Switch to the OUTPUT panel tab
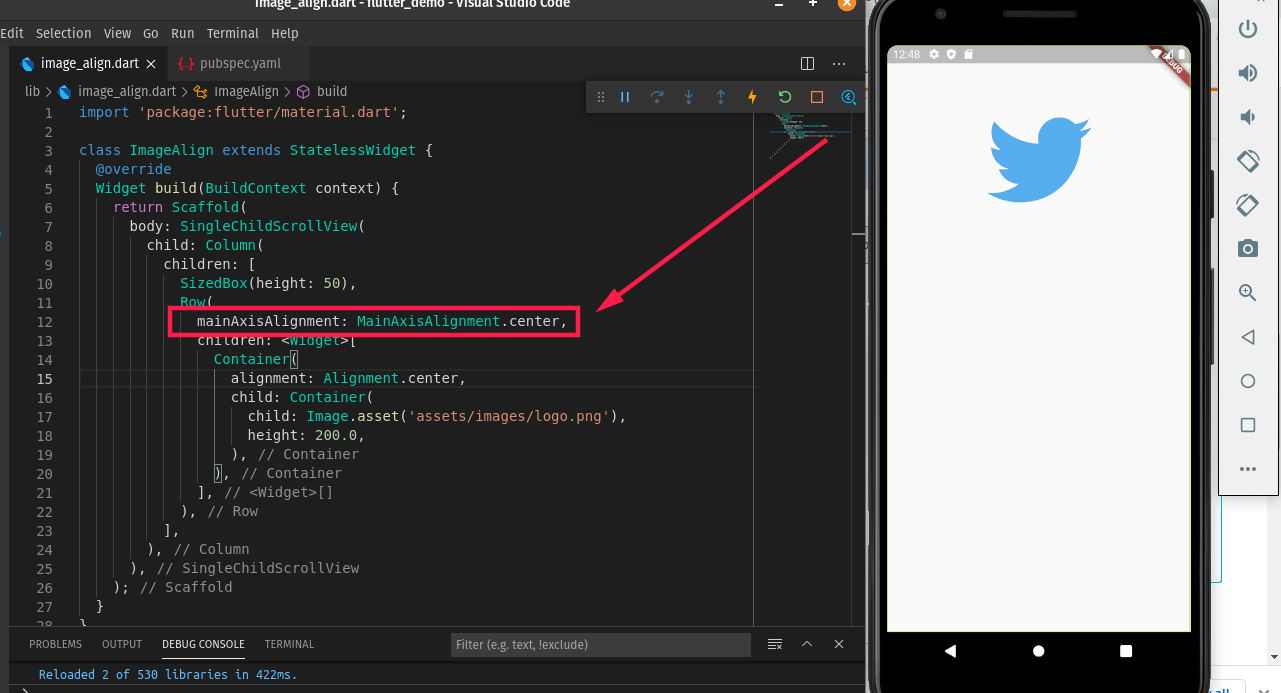Viewport: 1281px width, 693px height. (122, 644)
